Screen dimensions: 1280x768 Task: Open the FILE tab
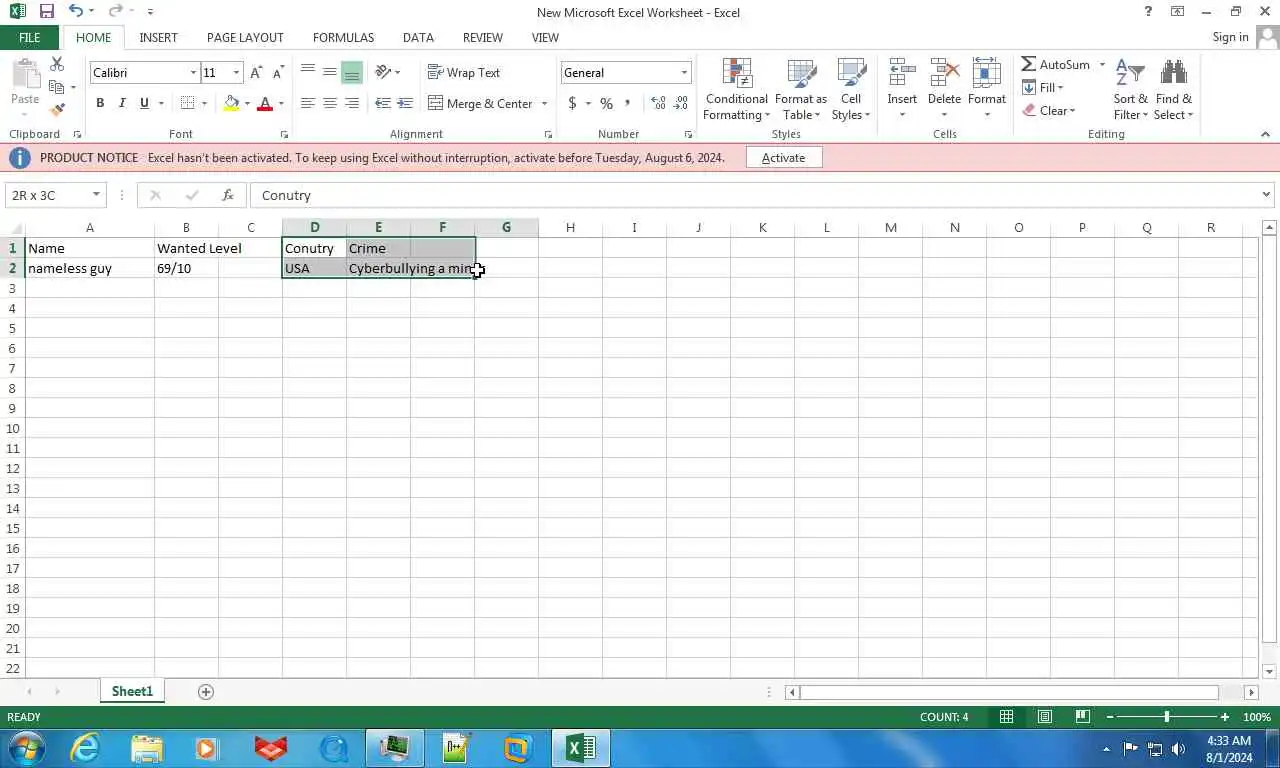pyautogui.click(x=30, y=37)
